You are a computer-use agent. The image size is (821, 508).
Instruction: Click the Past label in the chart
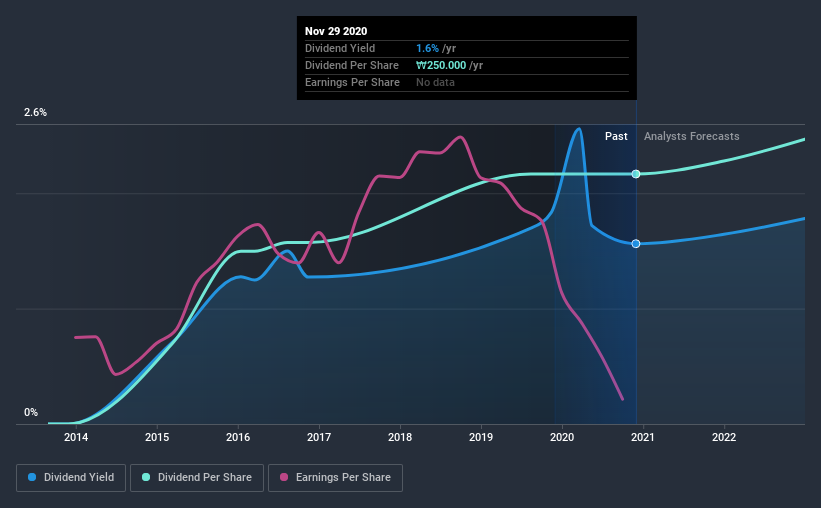(x=616, y=136)
